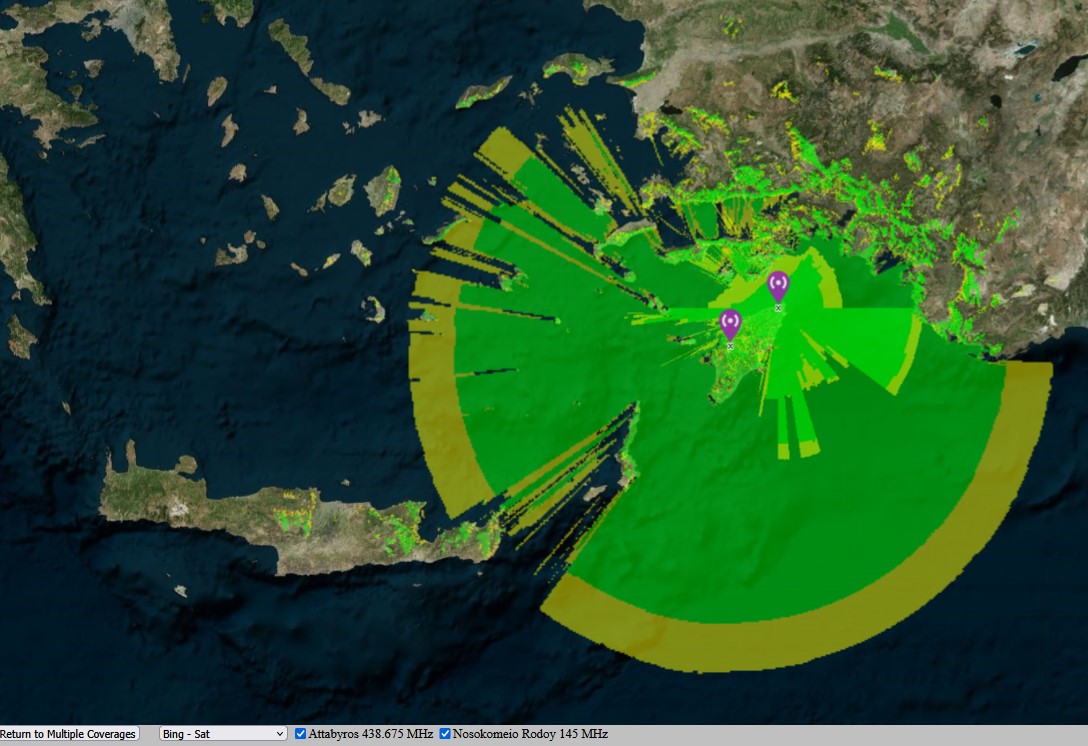
Task: Select the southwestern purple transmitter marker
Action: pyautogui.click(x=730, y=323)
